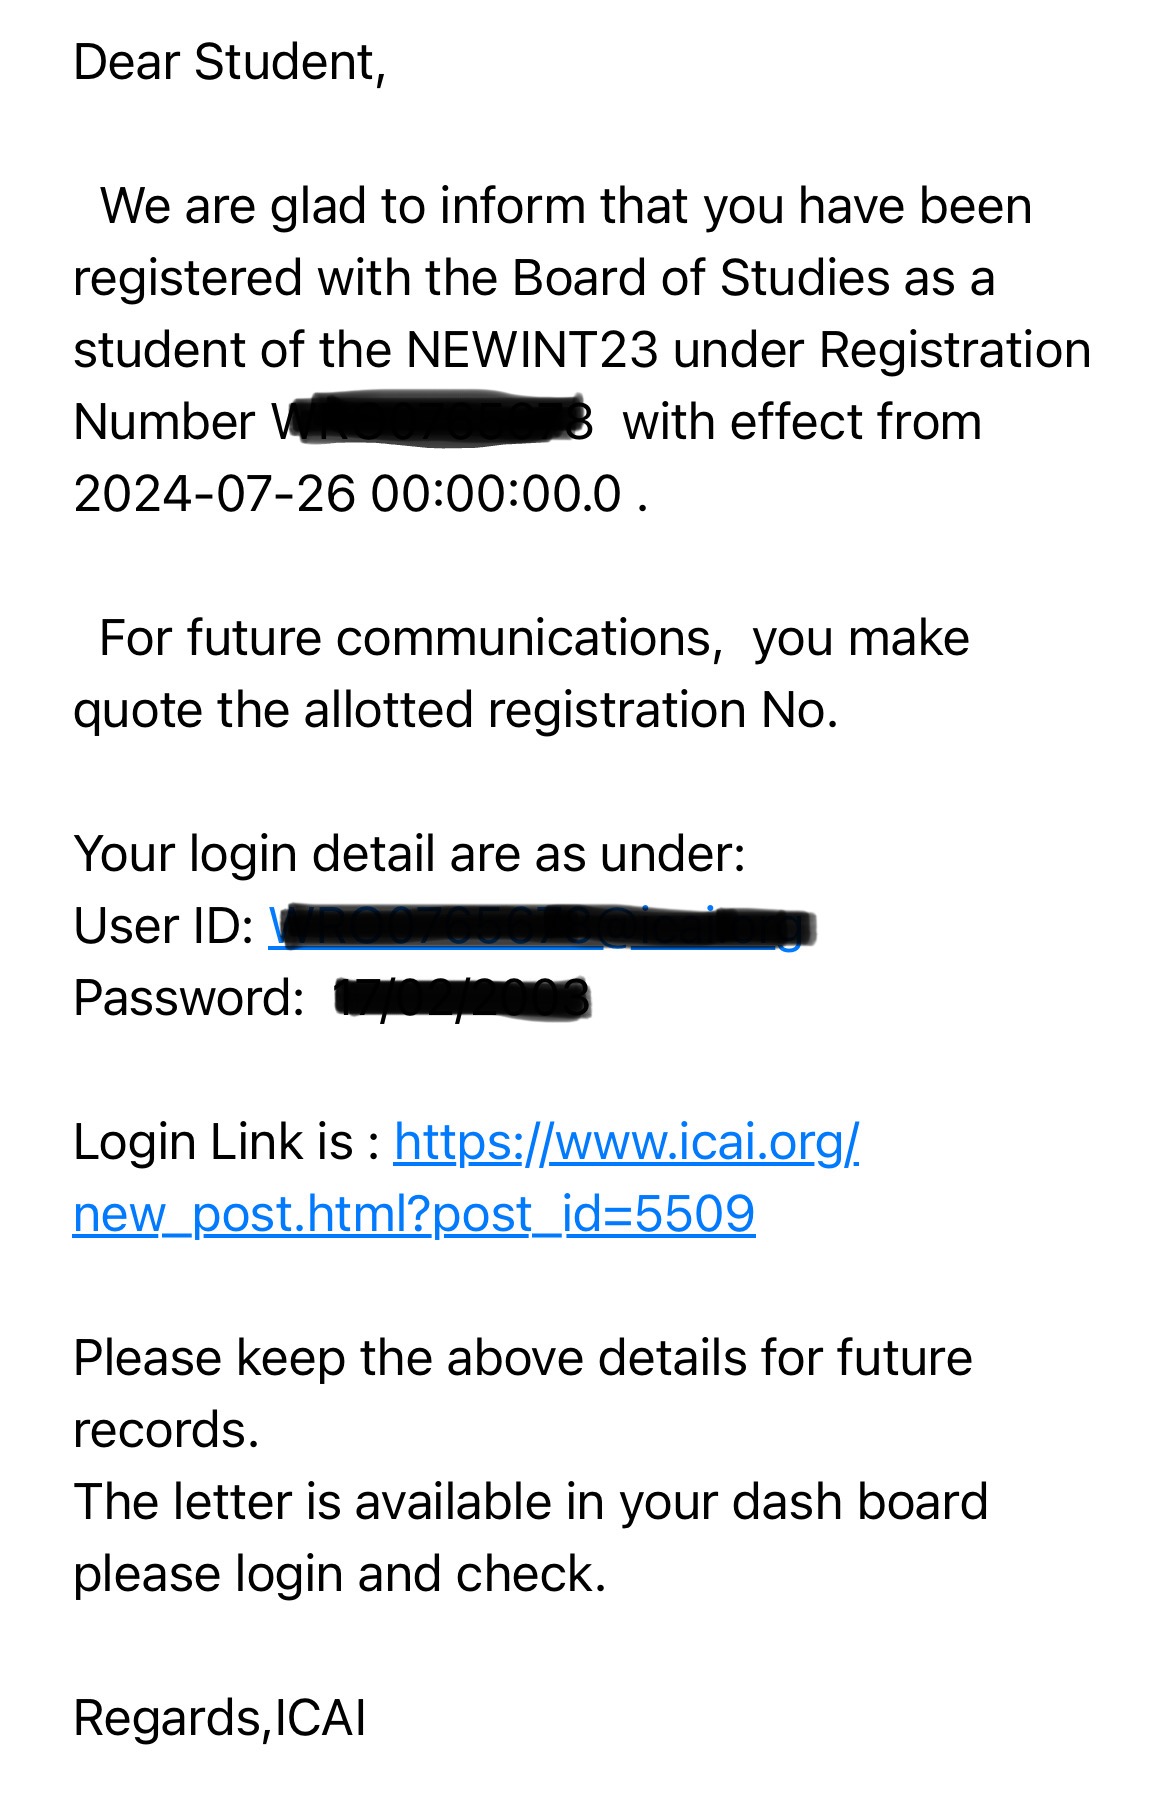Click the new_post.html?post_id=5509 link text

[x=414, y=1214]
